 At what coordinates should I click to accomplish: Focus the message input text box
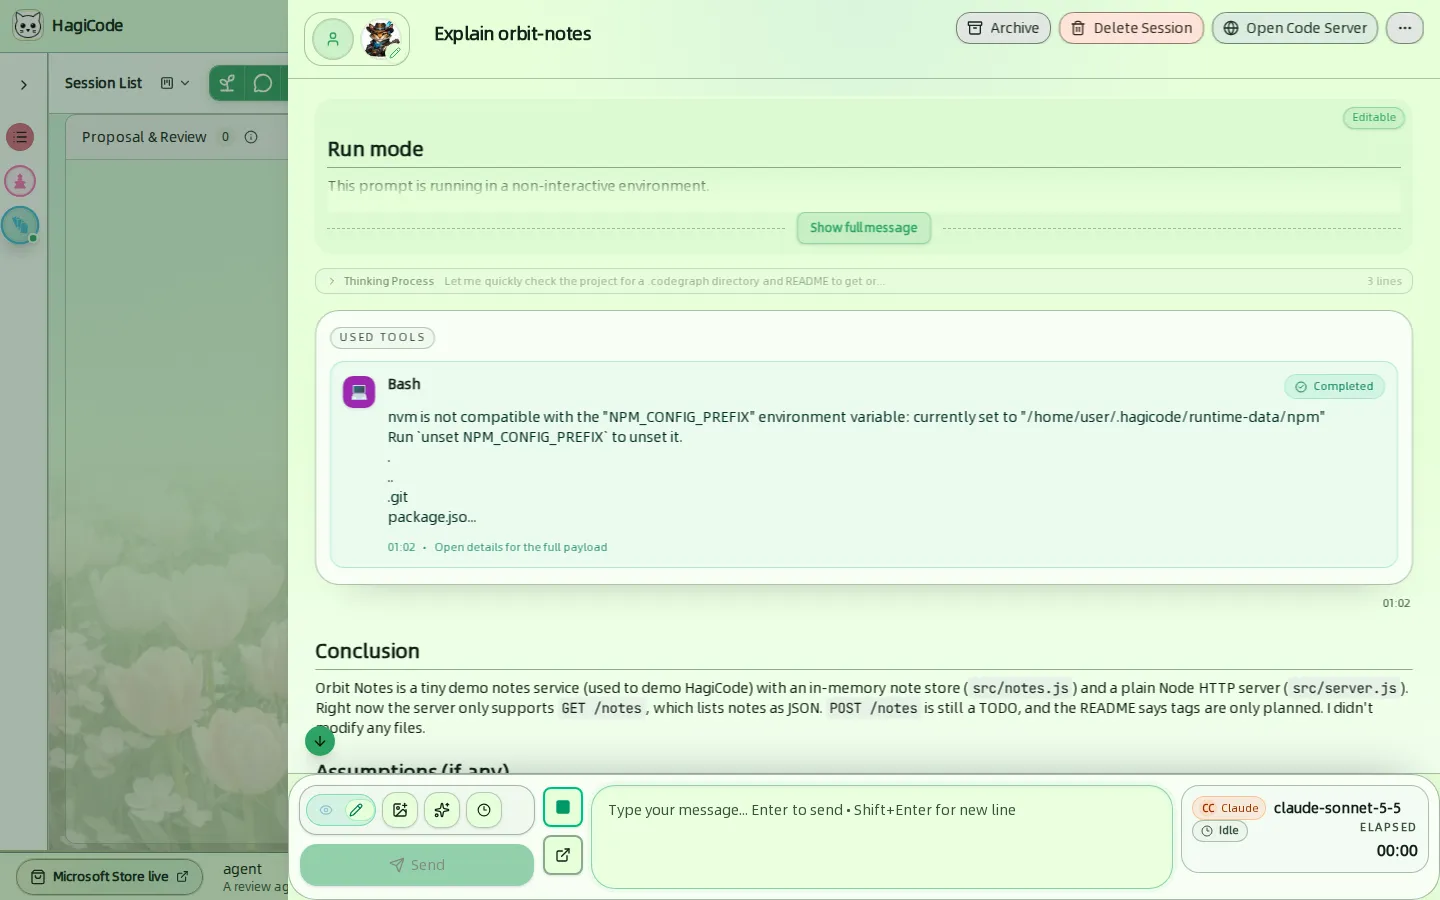(x=881, y=837)
